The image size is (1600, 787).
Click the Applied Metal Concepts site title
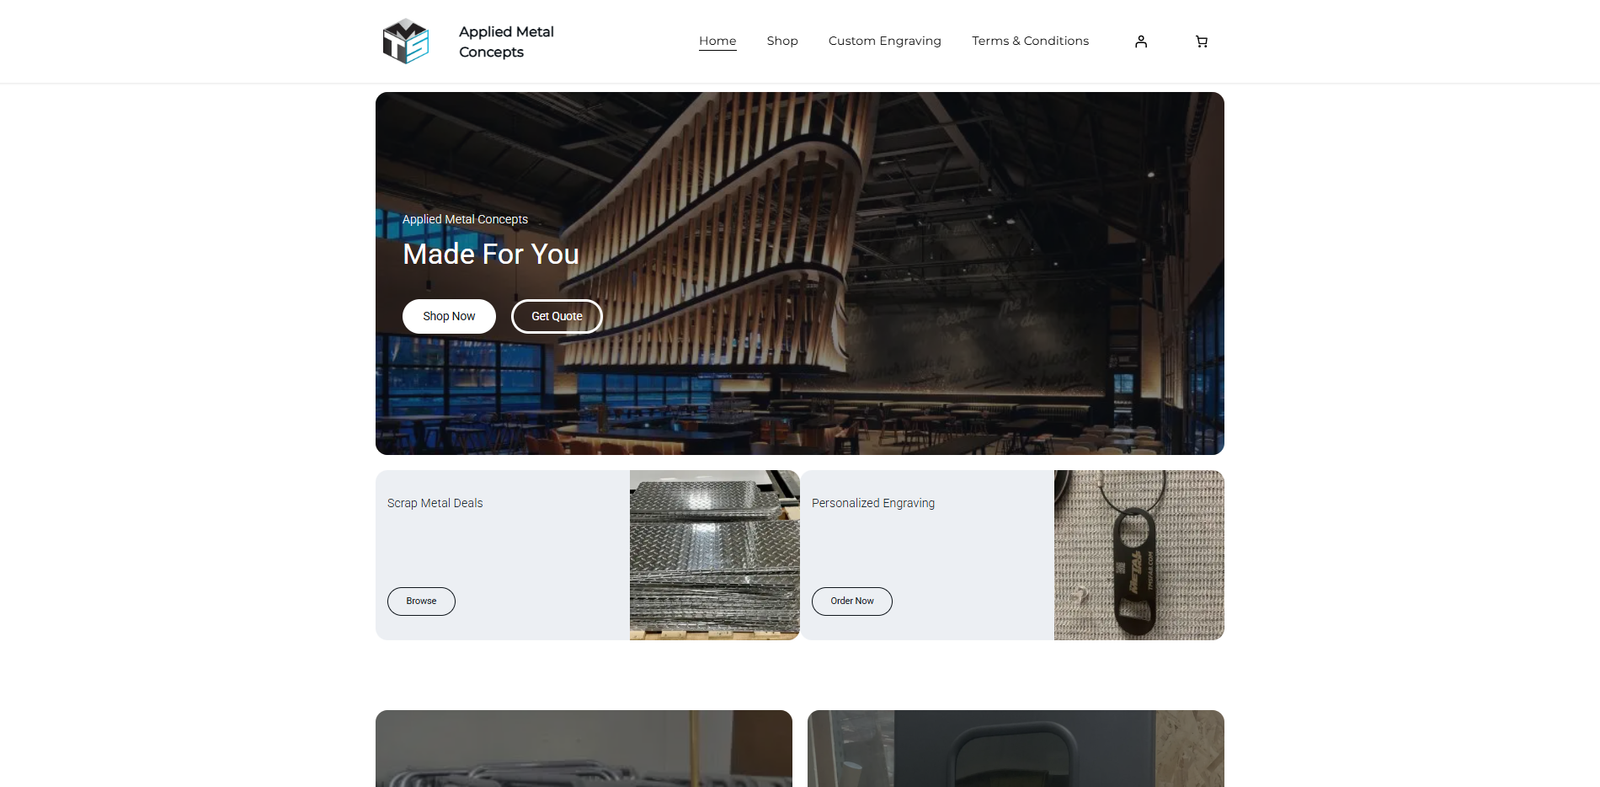(506, 42)
